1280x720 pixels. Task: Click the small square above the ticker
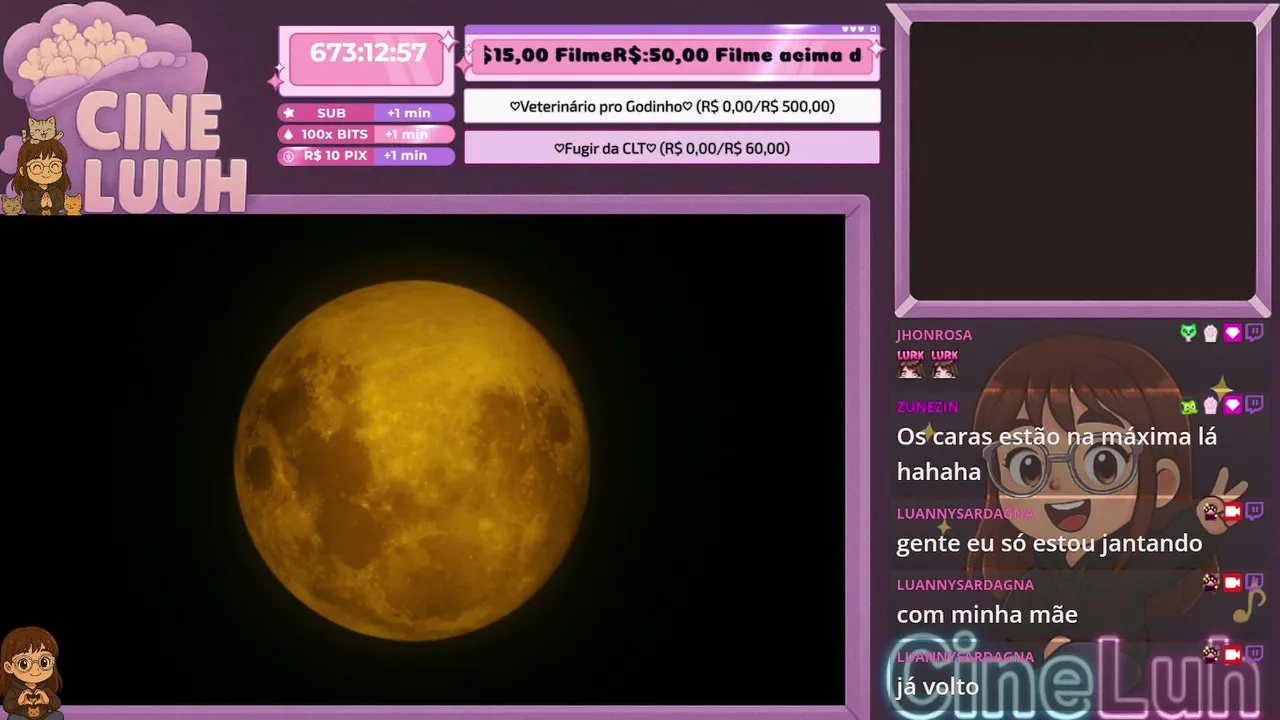pos(873,29)
